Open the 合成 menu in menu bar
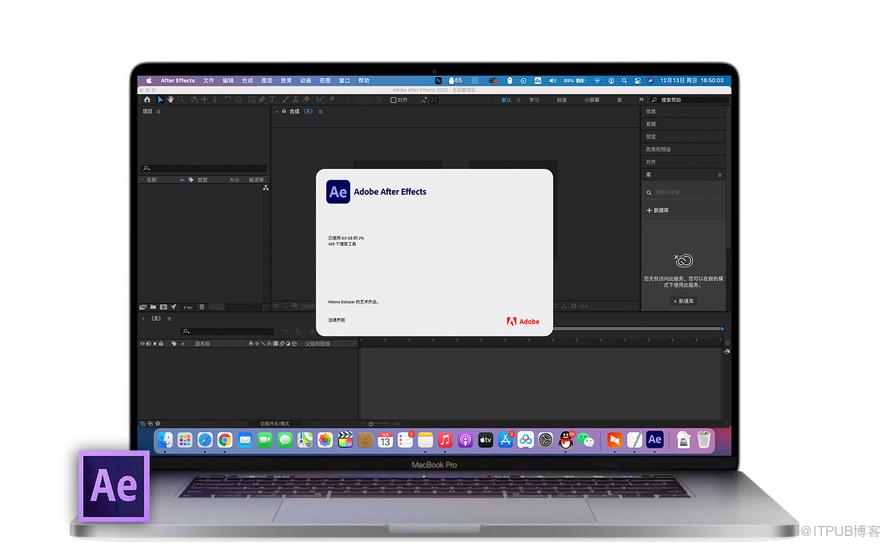This screenshot has width=890, height=546. coord(247,81)
